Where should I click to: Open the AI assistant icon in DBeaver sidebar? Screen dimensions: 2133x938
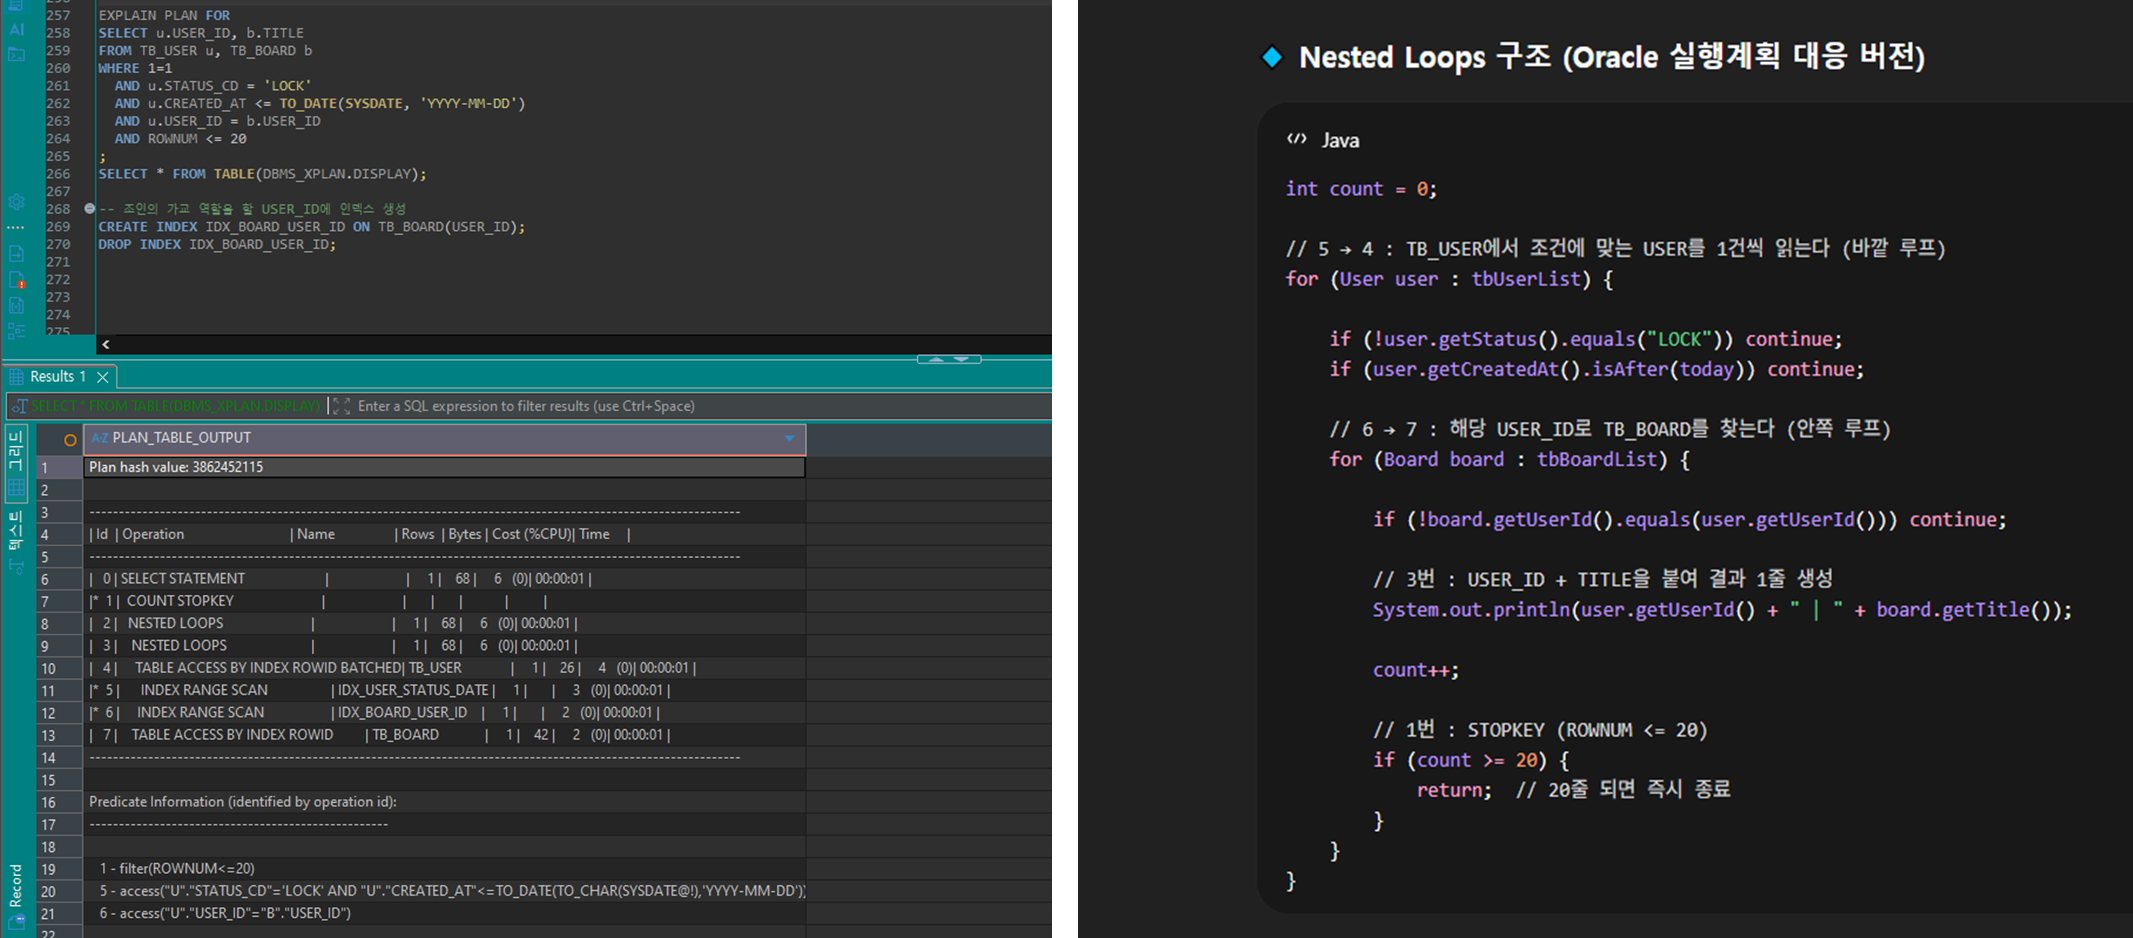[x=17, y=29]
